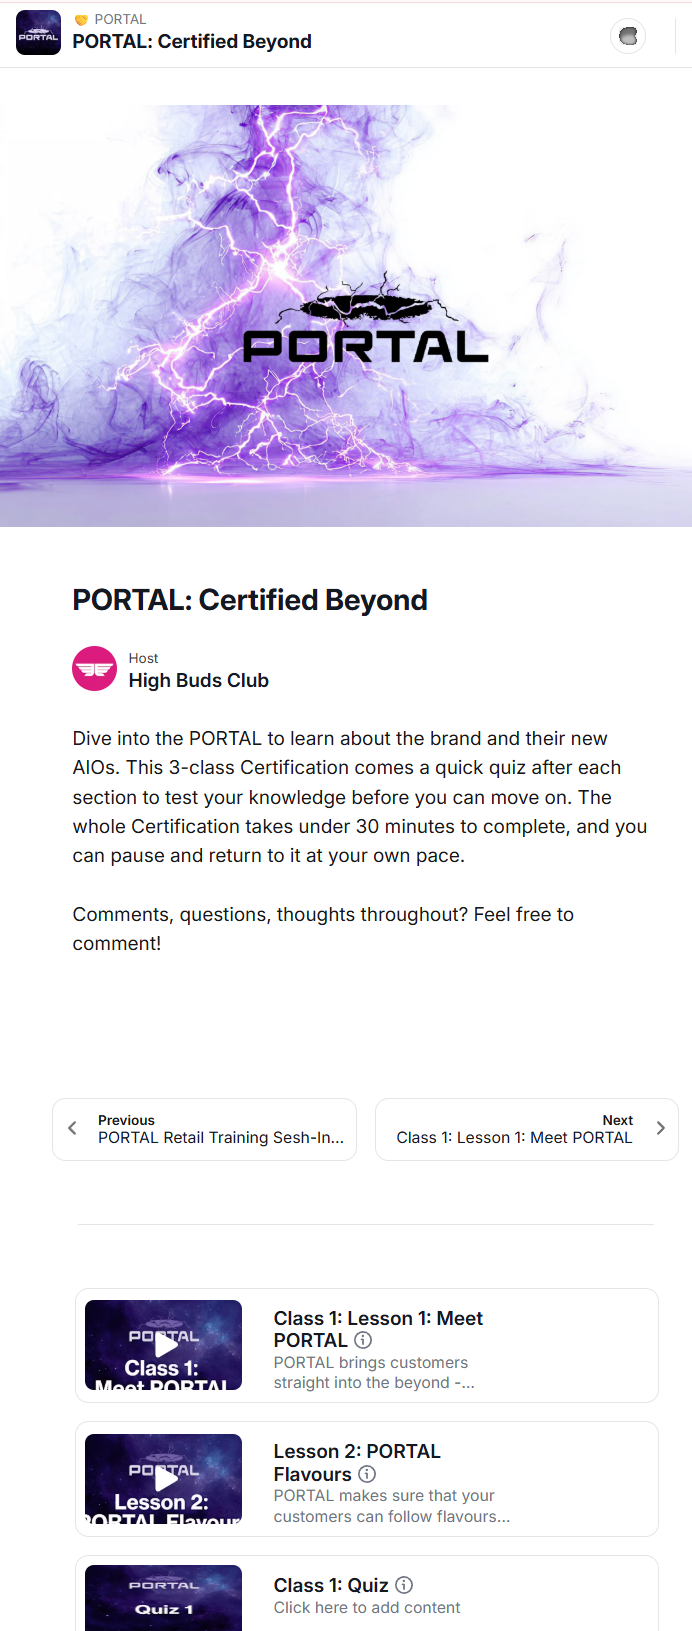The width and height of the screenshot is (692, 1631).
Task: Open Lesson 2: PORTAL Flavours title
Action: click(357, 1462)
